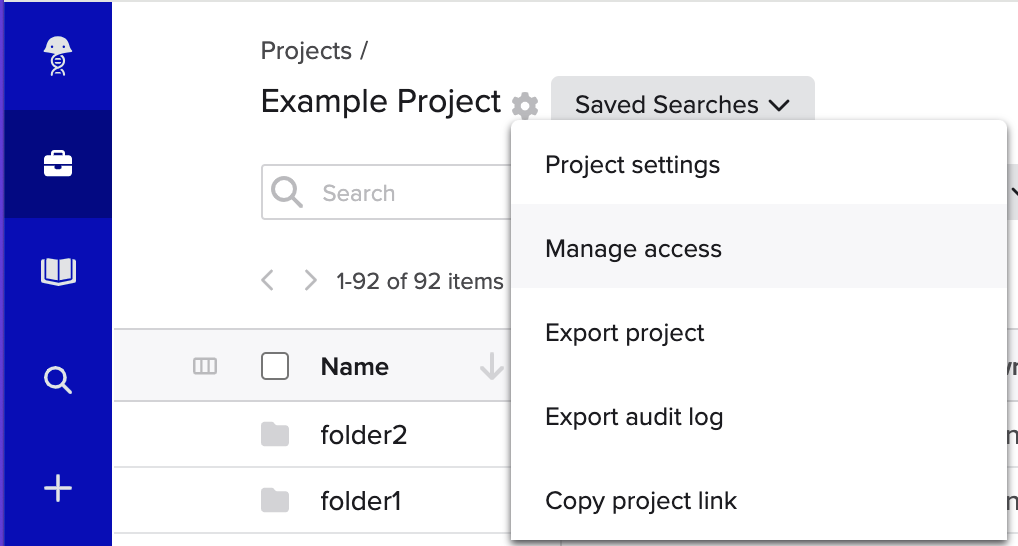Viewport: 1018px width, 546px height.
Task: Click the magnifying glass icon in sidebar
Action: click(x=58, y=380)
